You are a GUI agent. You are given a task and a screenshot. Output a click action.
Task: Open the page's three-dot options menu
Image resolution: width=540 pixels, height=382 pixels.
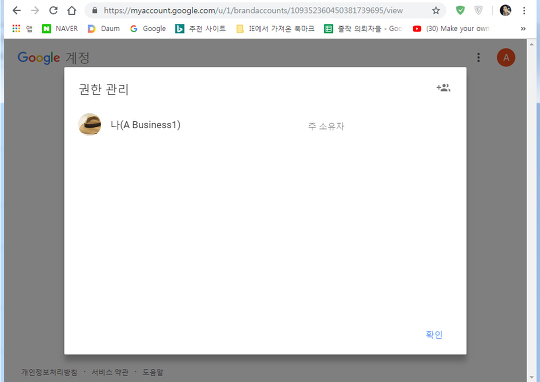tap(478, 58)
